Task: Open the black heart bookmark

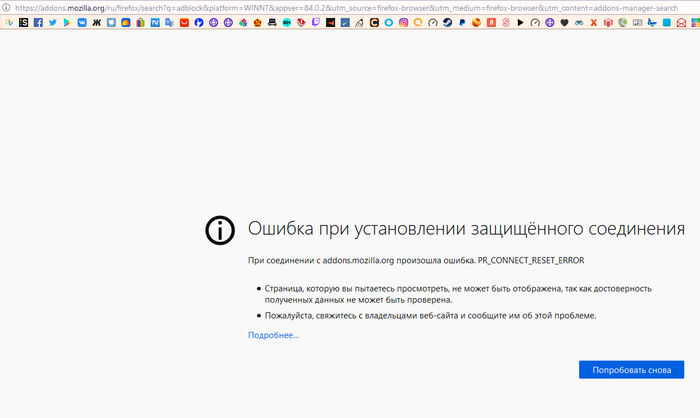Action: tap(564, 22)
